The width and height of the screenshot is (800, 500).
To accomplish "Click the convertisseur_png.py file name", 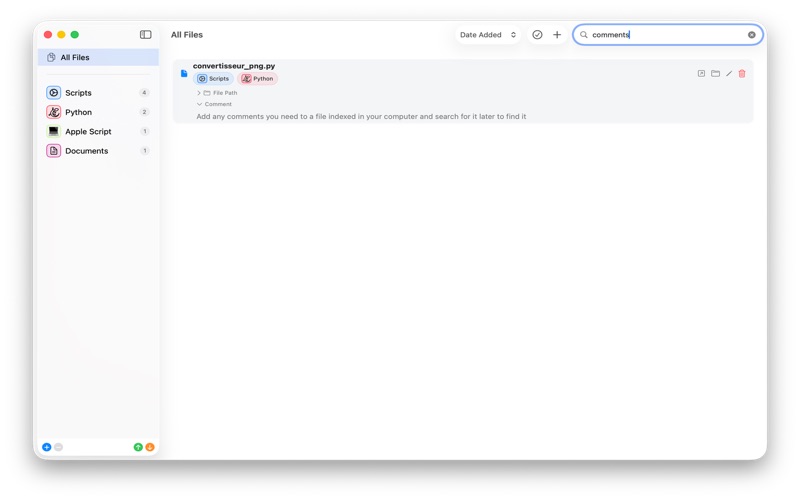I will [234, 66].
